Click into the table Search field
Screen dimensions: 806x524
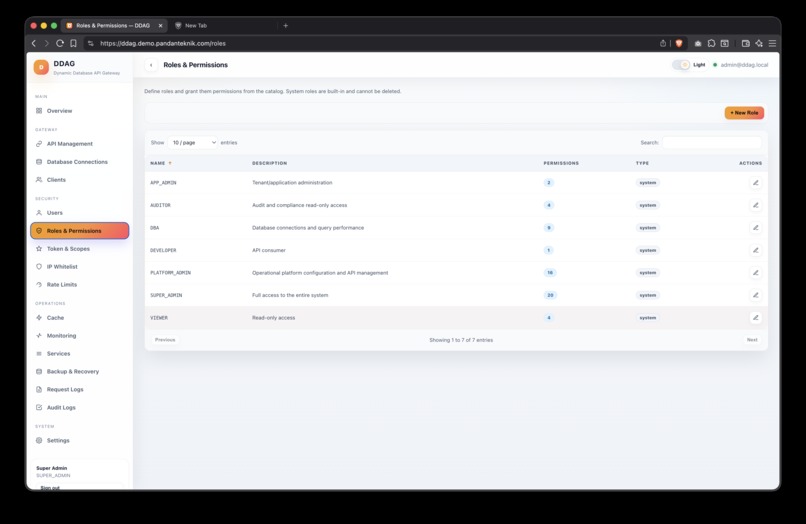(711, 142)
